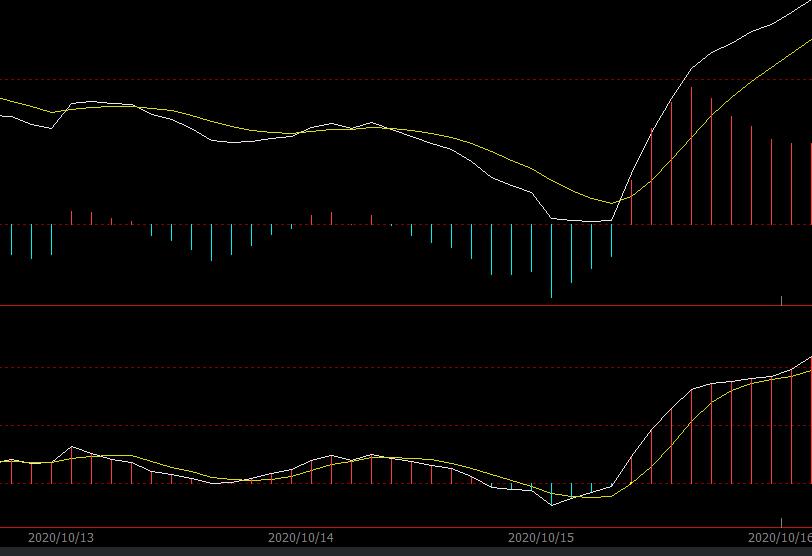Select the longest cyan histogram bar in upper panel

tap(551, 260)
